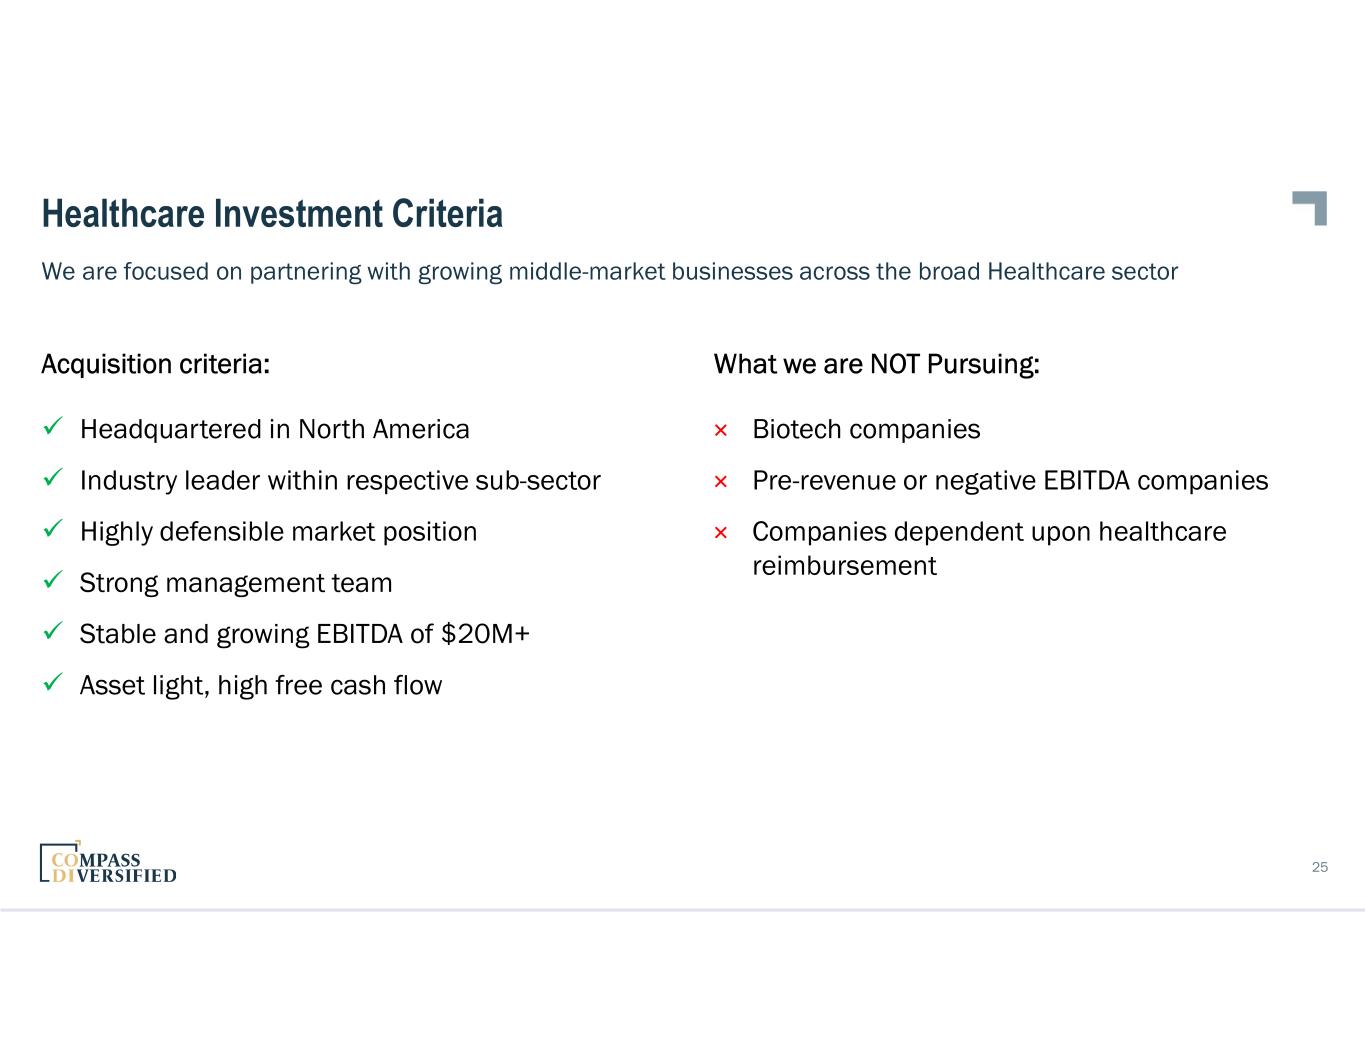Click the gray corner bracket icon
The image size is (1365, 1055).
[x=1311, y=207]
